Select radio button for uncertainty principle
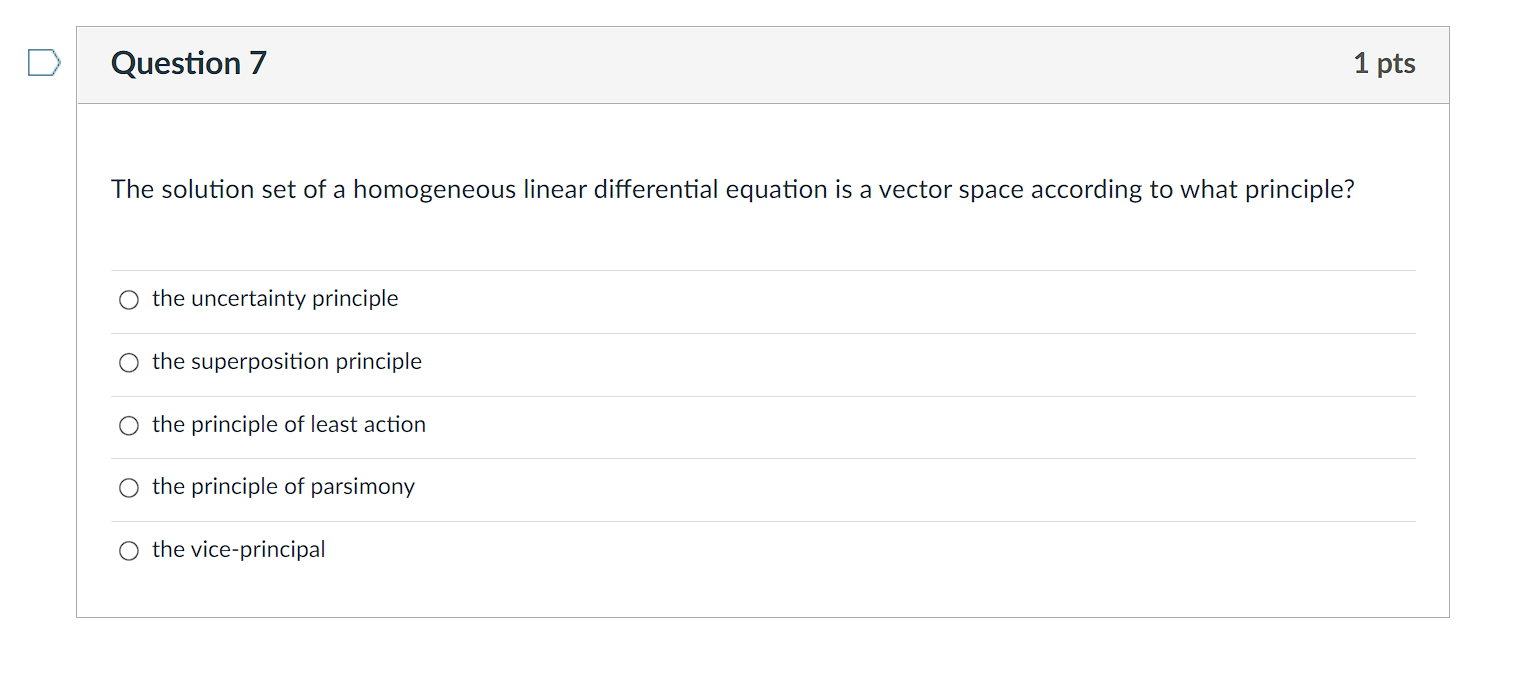This screenshot has height=674, width=1536. (x=128, y=299)
